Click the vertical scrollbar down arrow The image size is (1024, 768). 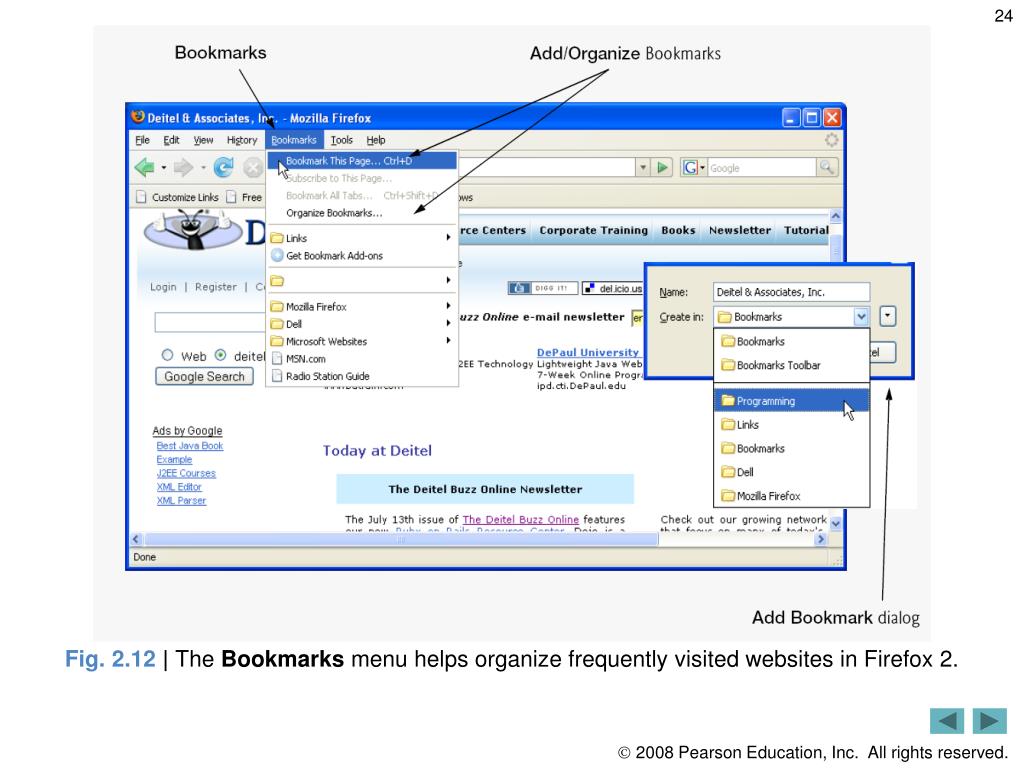[x=836, y=524]
